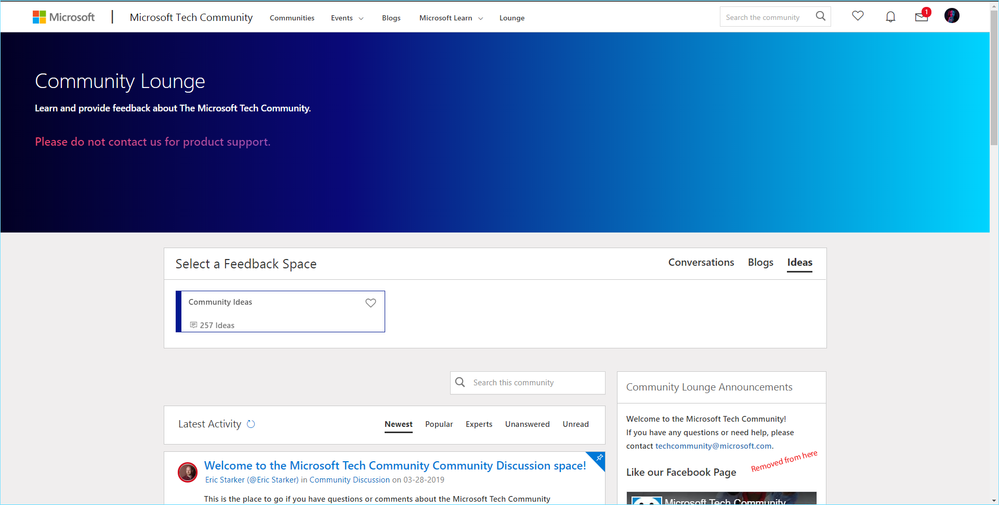Select the Ideas tab
The height and width of the screenshot is (505, 999).
point(800,262)
